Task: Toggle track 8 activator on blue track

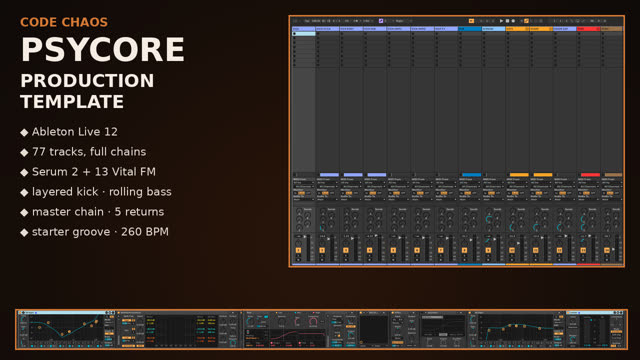Action: [464, 250]
